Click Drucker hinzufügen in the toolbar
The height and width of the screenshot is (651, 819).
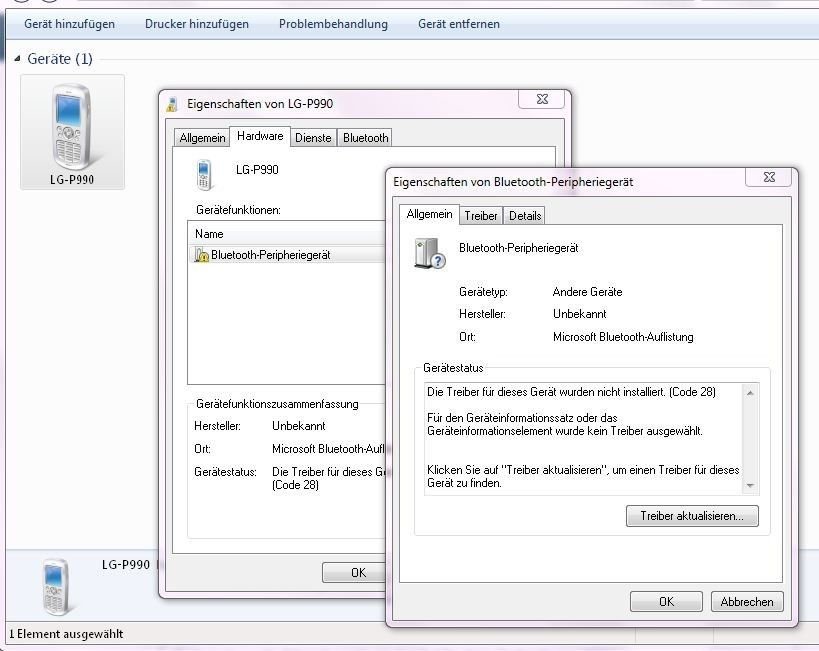pyautogui.click(x=197, y=24)
